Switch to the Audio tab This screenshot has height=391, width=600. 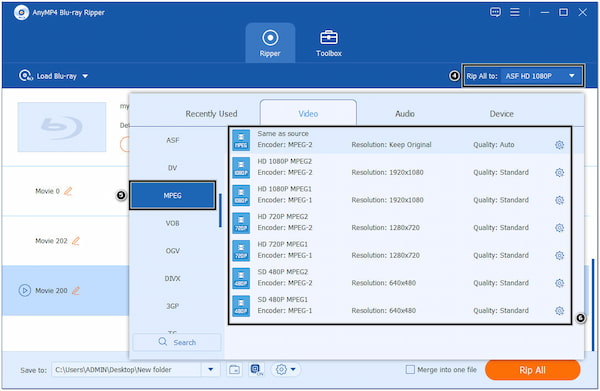[404, 114]
